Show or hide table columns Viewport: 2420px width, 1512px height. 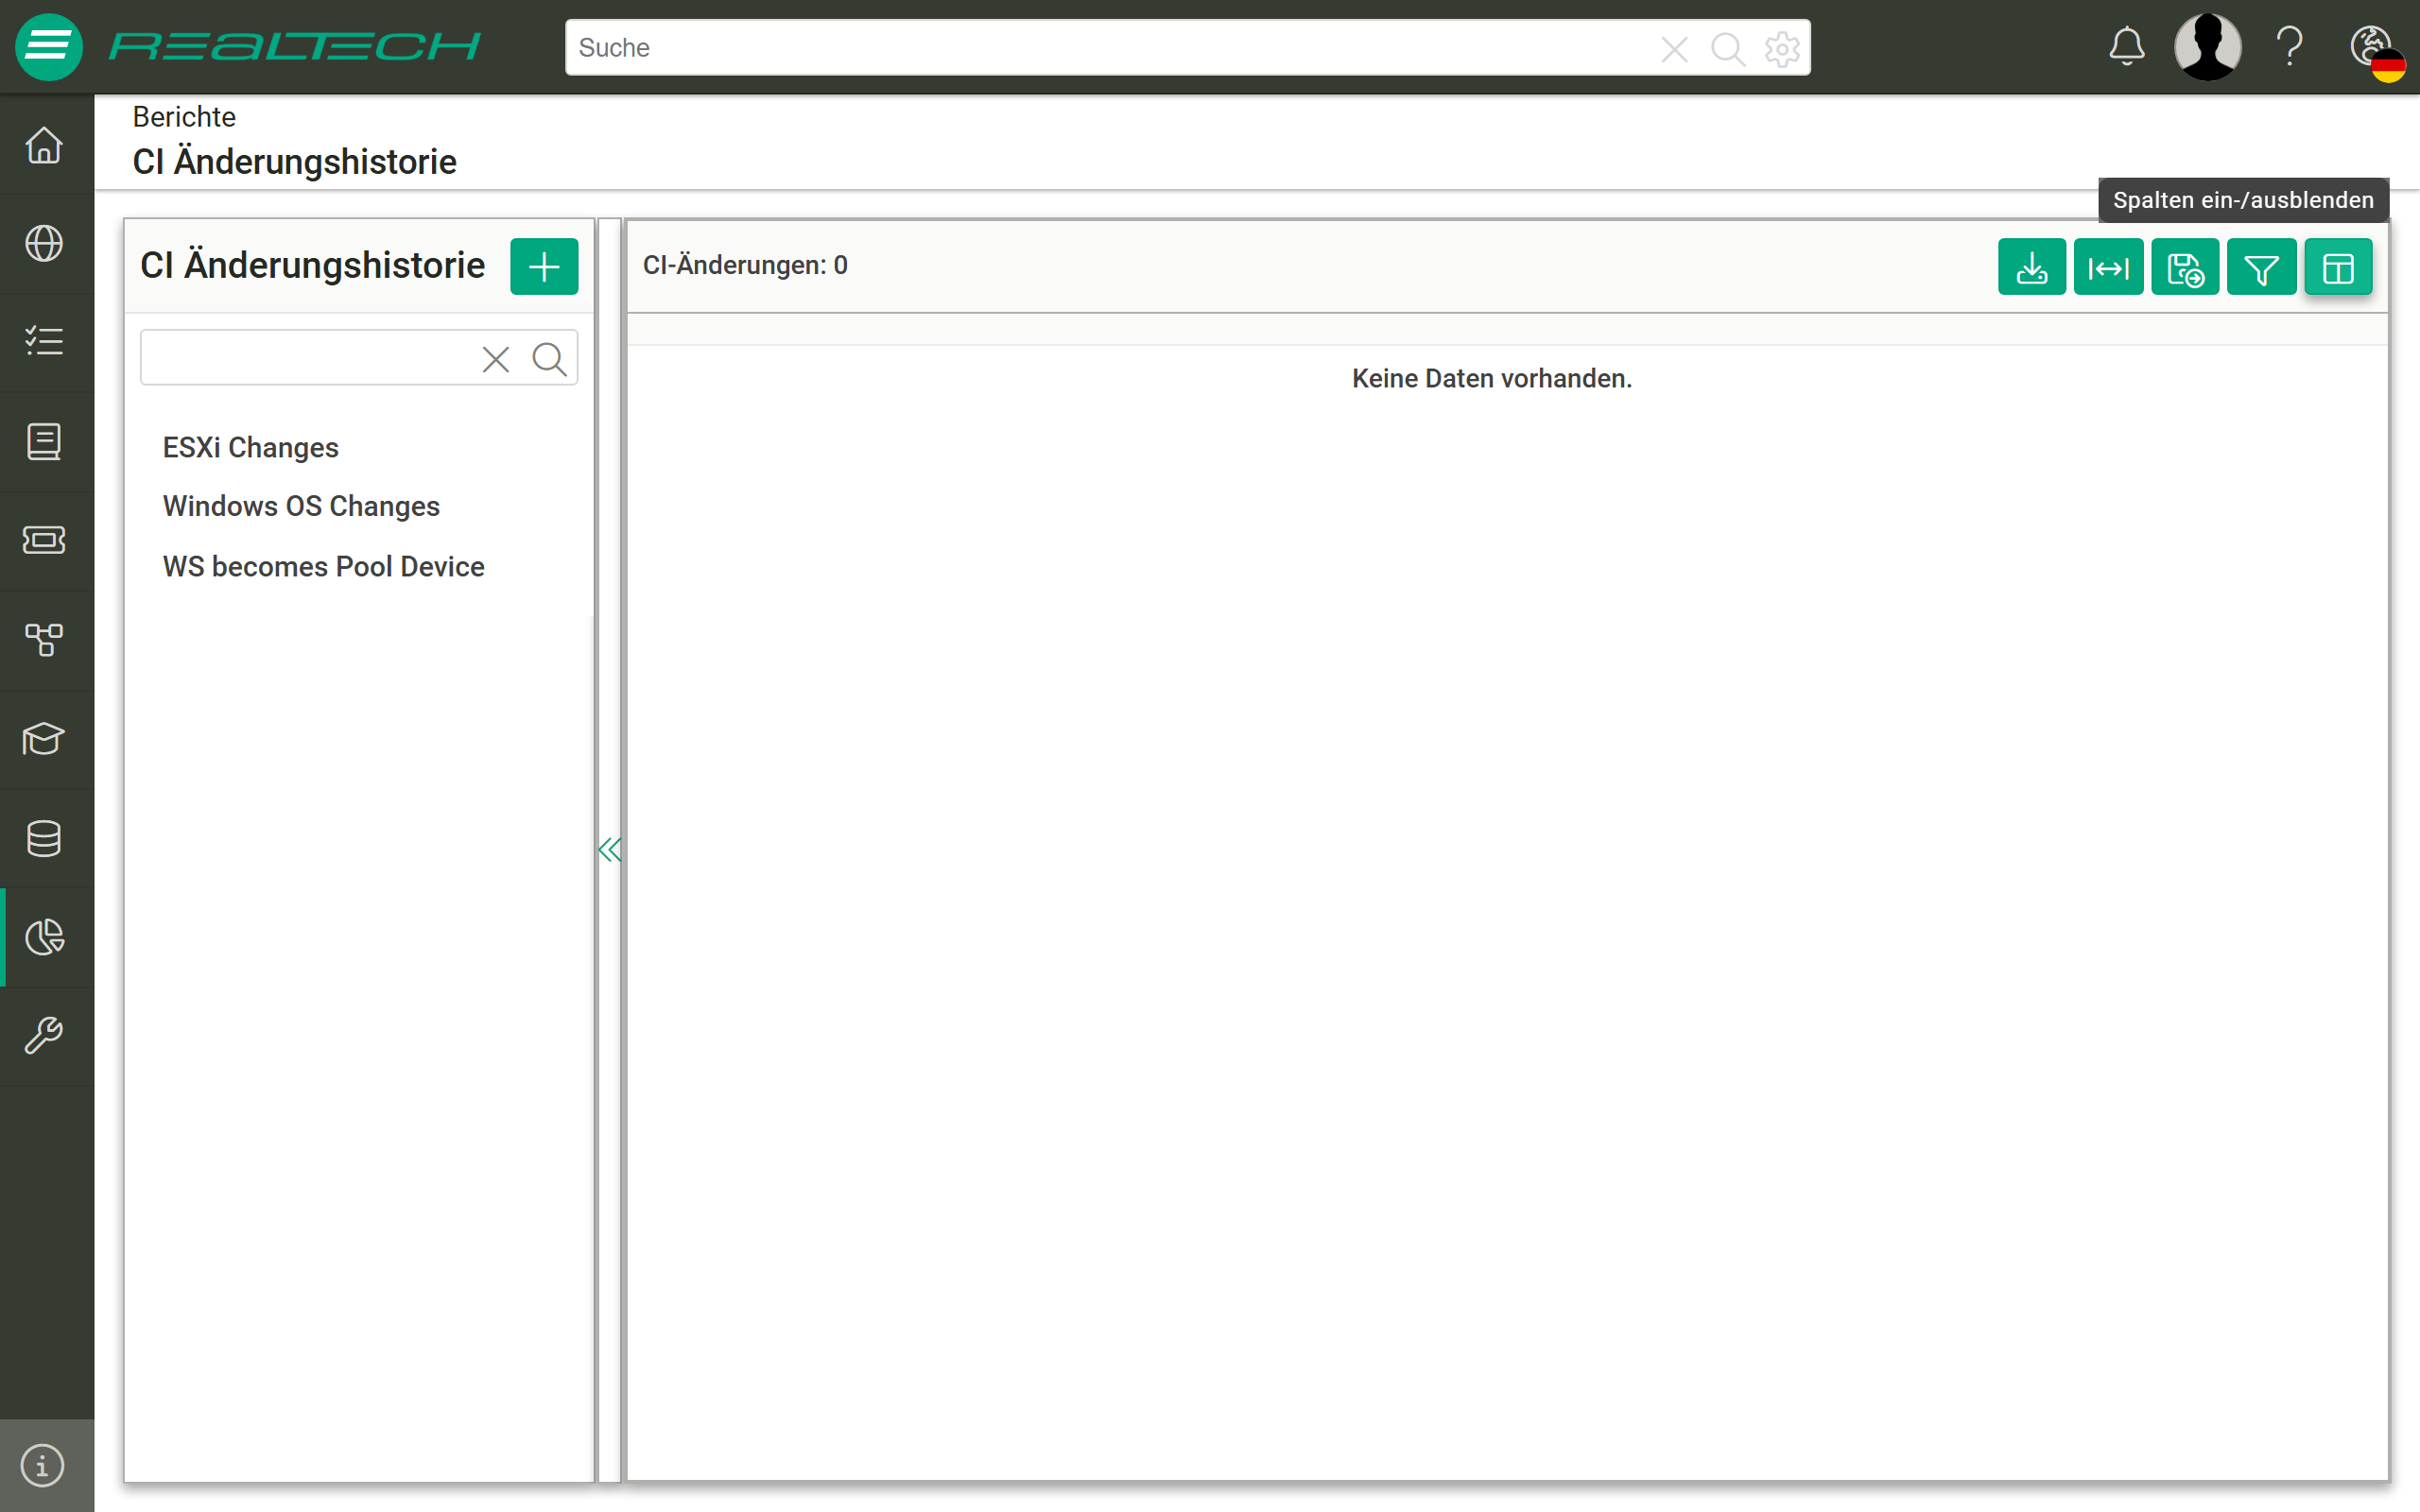(x=2338, y=267)
